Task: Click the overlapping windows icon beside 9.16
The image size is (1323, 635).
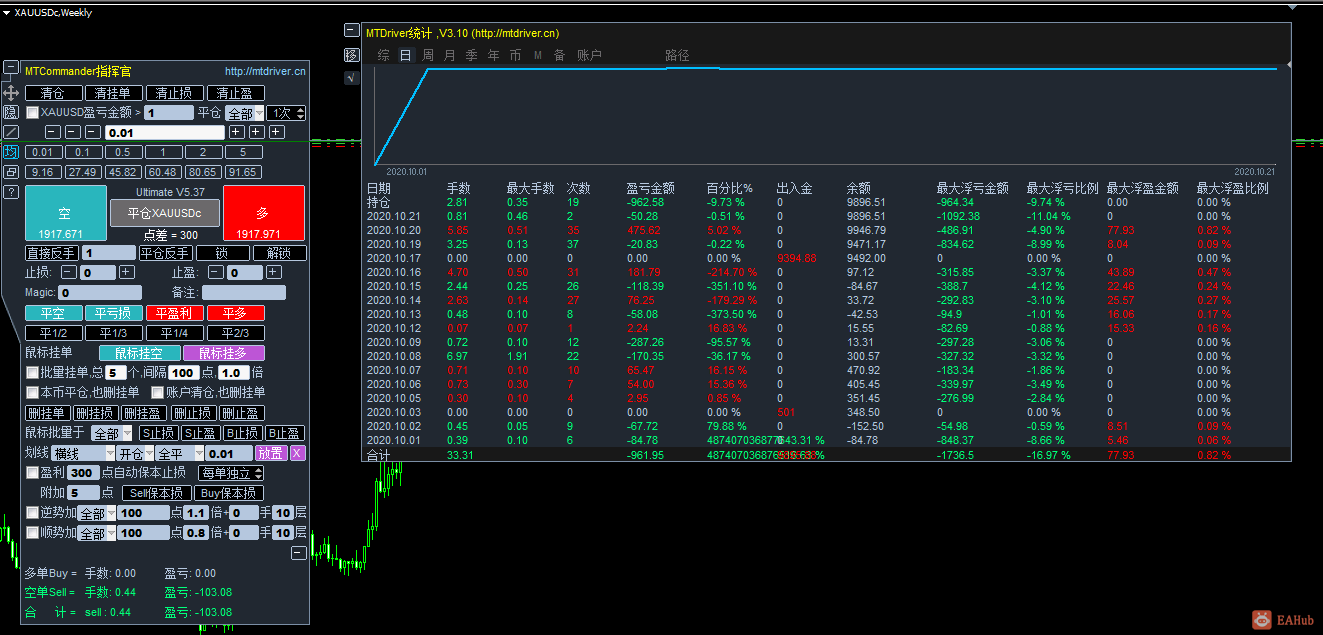Action: 11,172
